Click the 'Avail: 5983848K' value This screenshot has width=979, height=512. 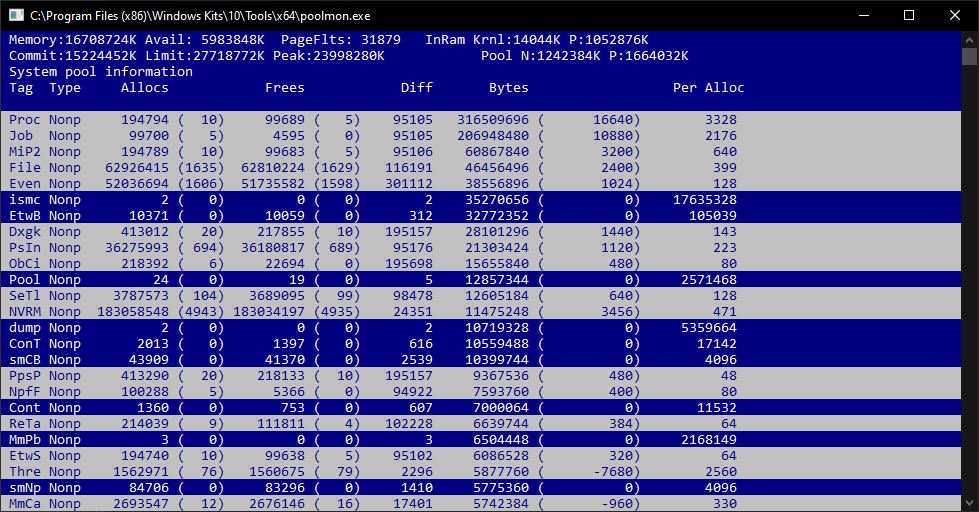click(205, 40)
